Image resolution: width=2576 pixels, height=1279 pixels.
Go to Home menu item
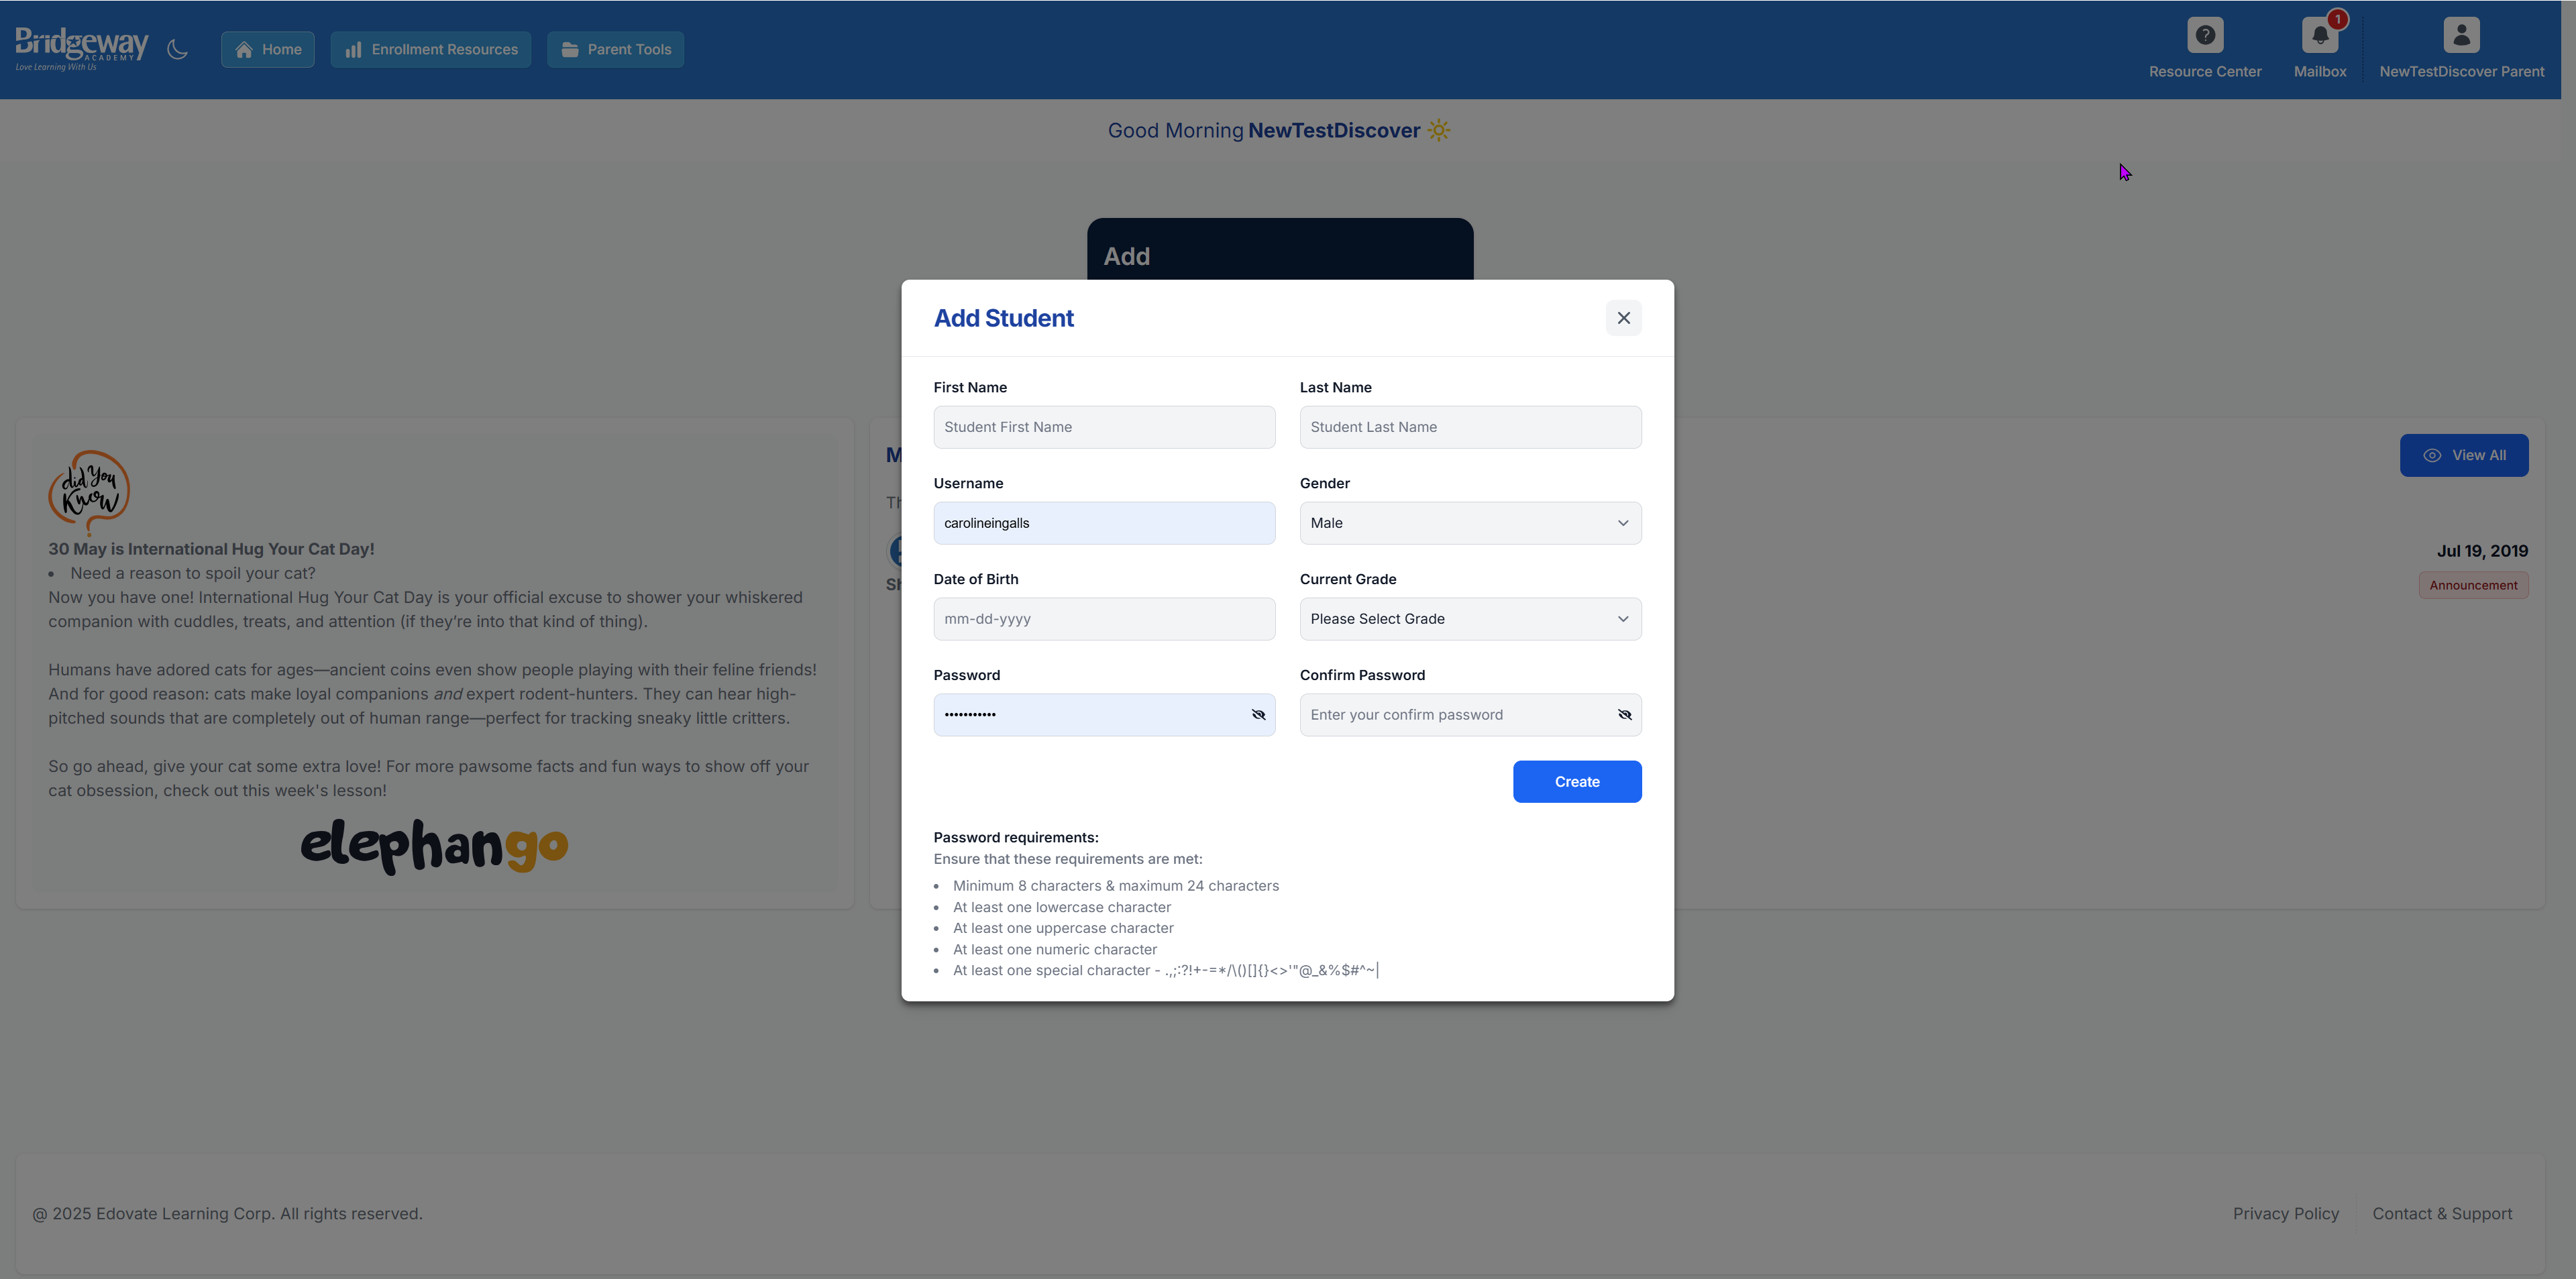(268, 49)
